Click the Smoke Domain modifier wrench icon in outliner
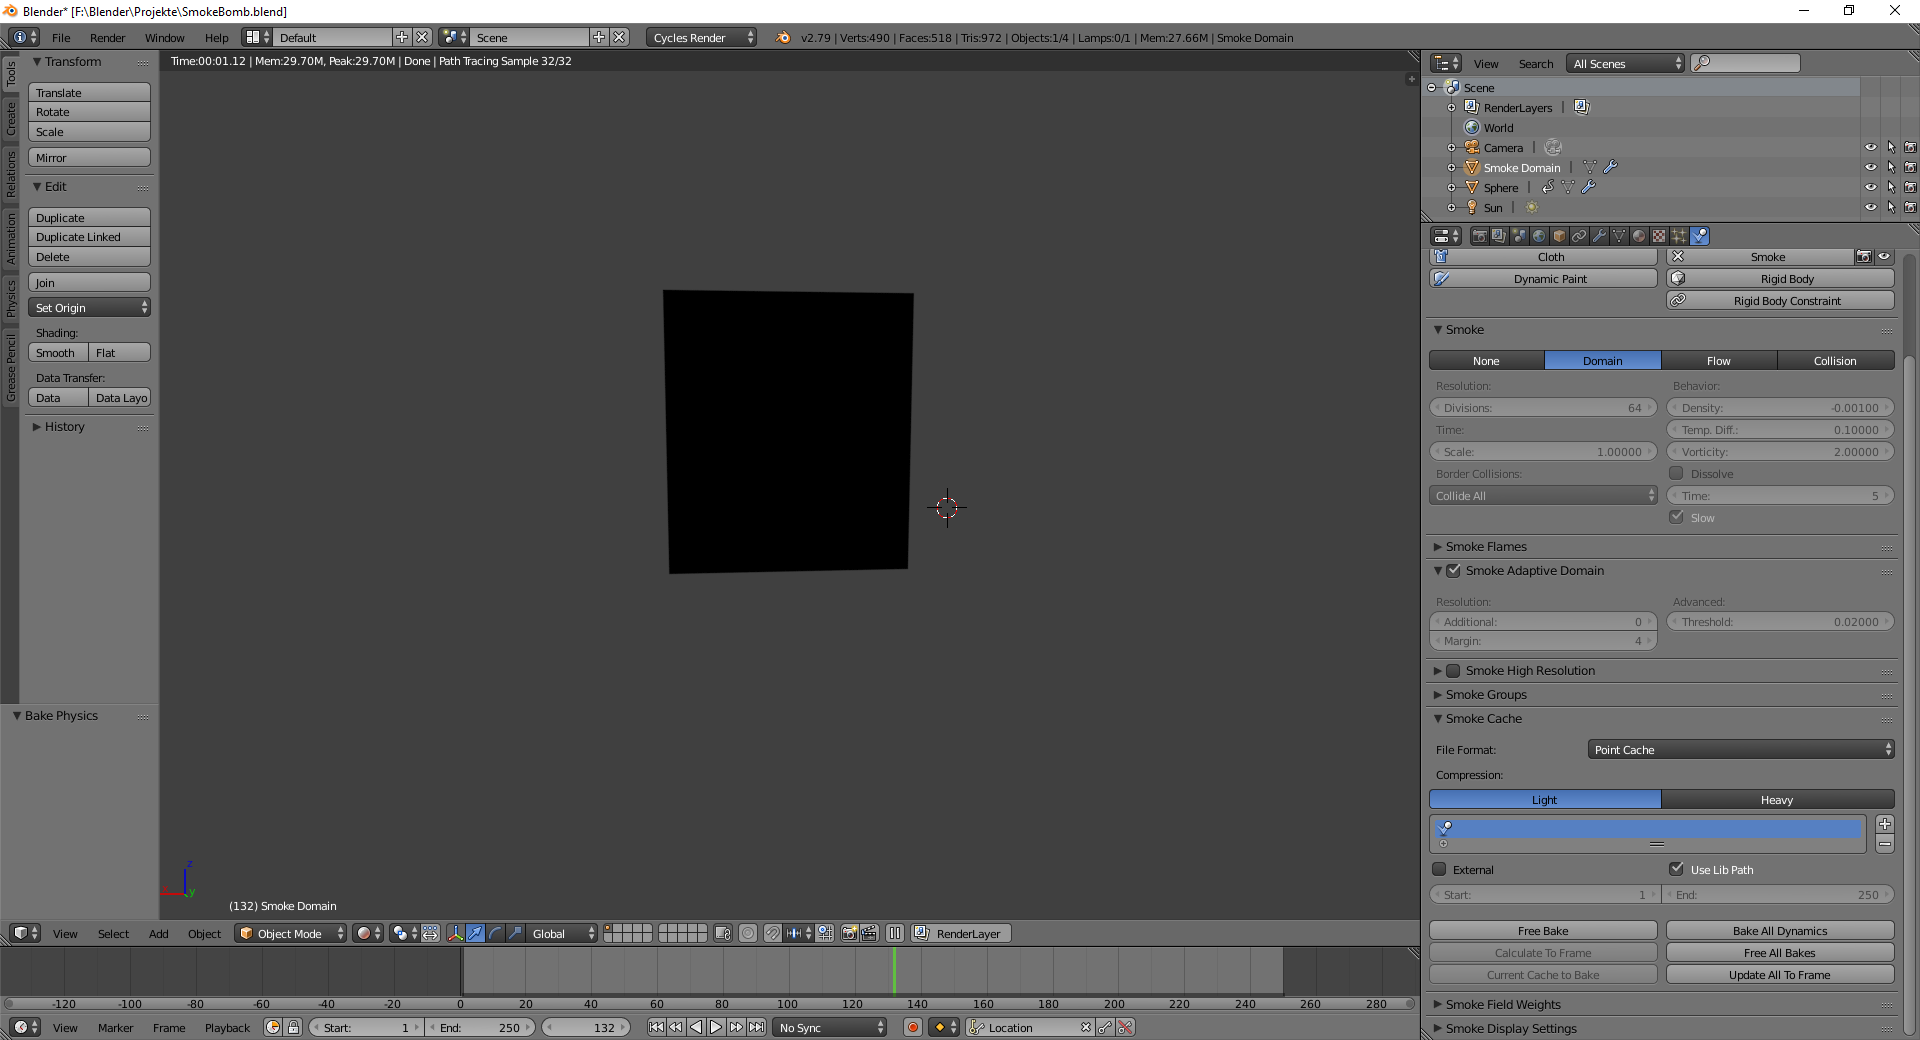Viewport: 1920px width, 1040px height. tap(1610, 167)
